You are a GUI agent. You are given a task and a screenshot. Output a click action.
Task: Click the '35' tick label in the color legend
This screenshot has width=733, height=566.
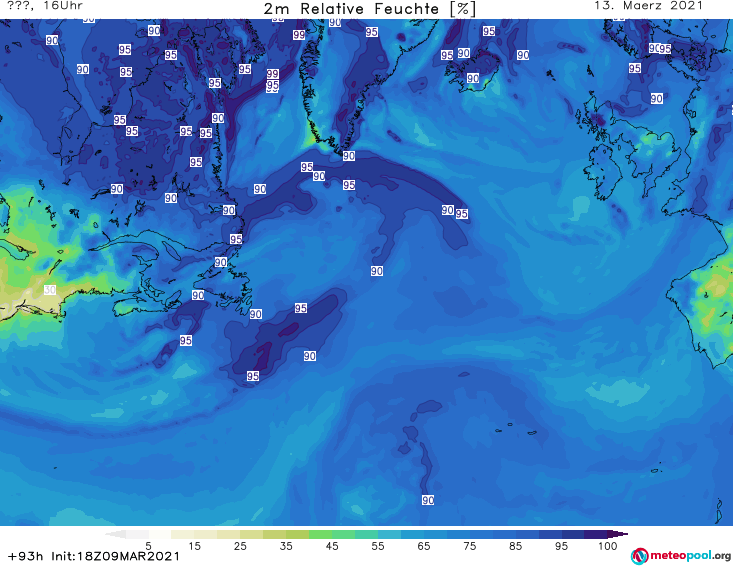pyautogui.click(x=286, y=546)
